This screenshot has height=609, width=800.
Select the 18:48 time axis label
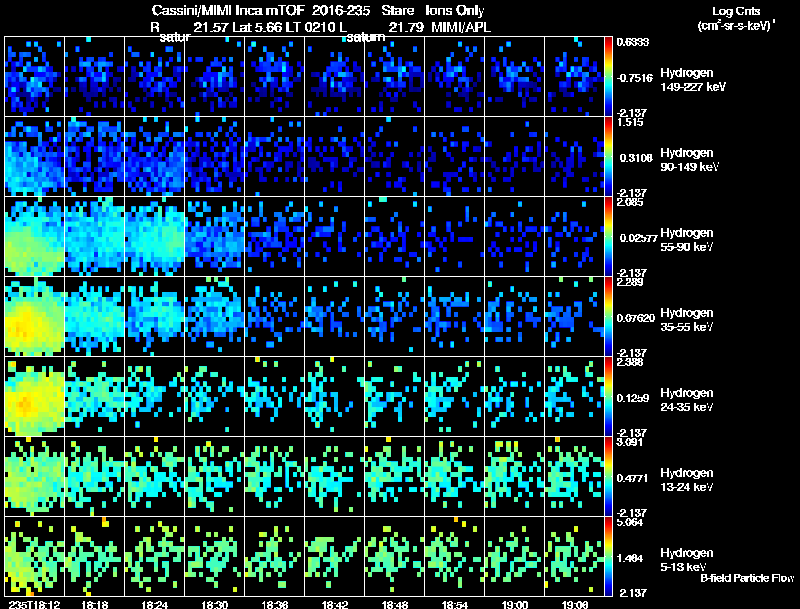click(x=395, y=604)
